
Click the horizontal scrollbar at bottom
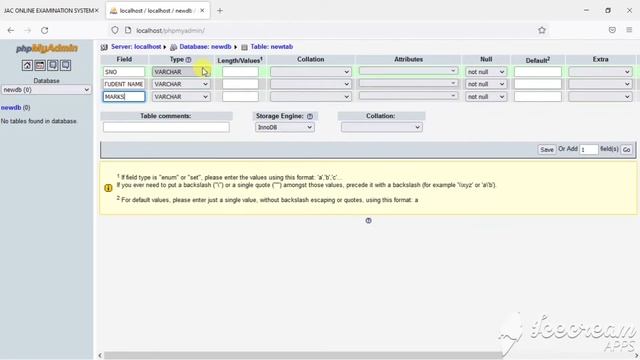point(303,356)
